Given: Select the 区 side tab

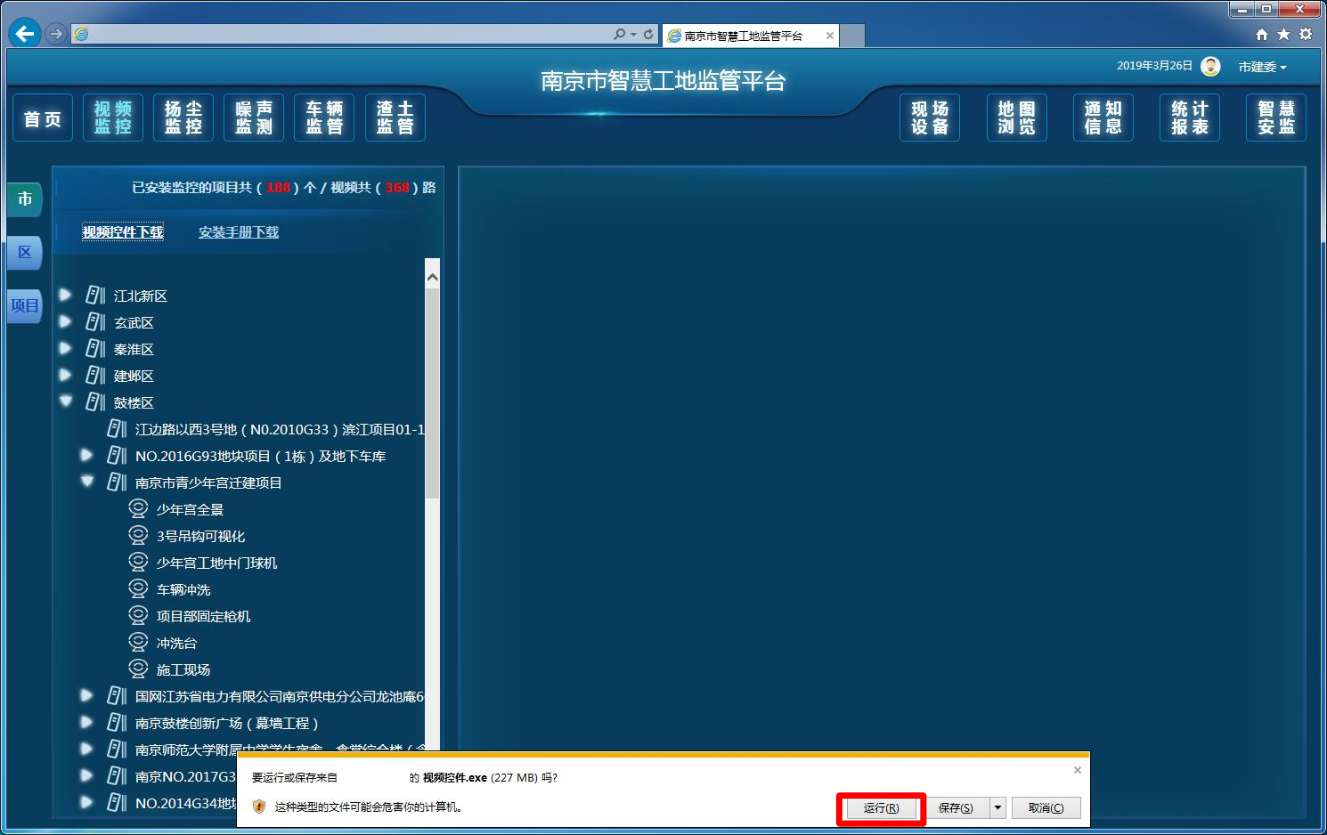Looking at the screenshot, I should tap(25, 252).
